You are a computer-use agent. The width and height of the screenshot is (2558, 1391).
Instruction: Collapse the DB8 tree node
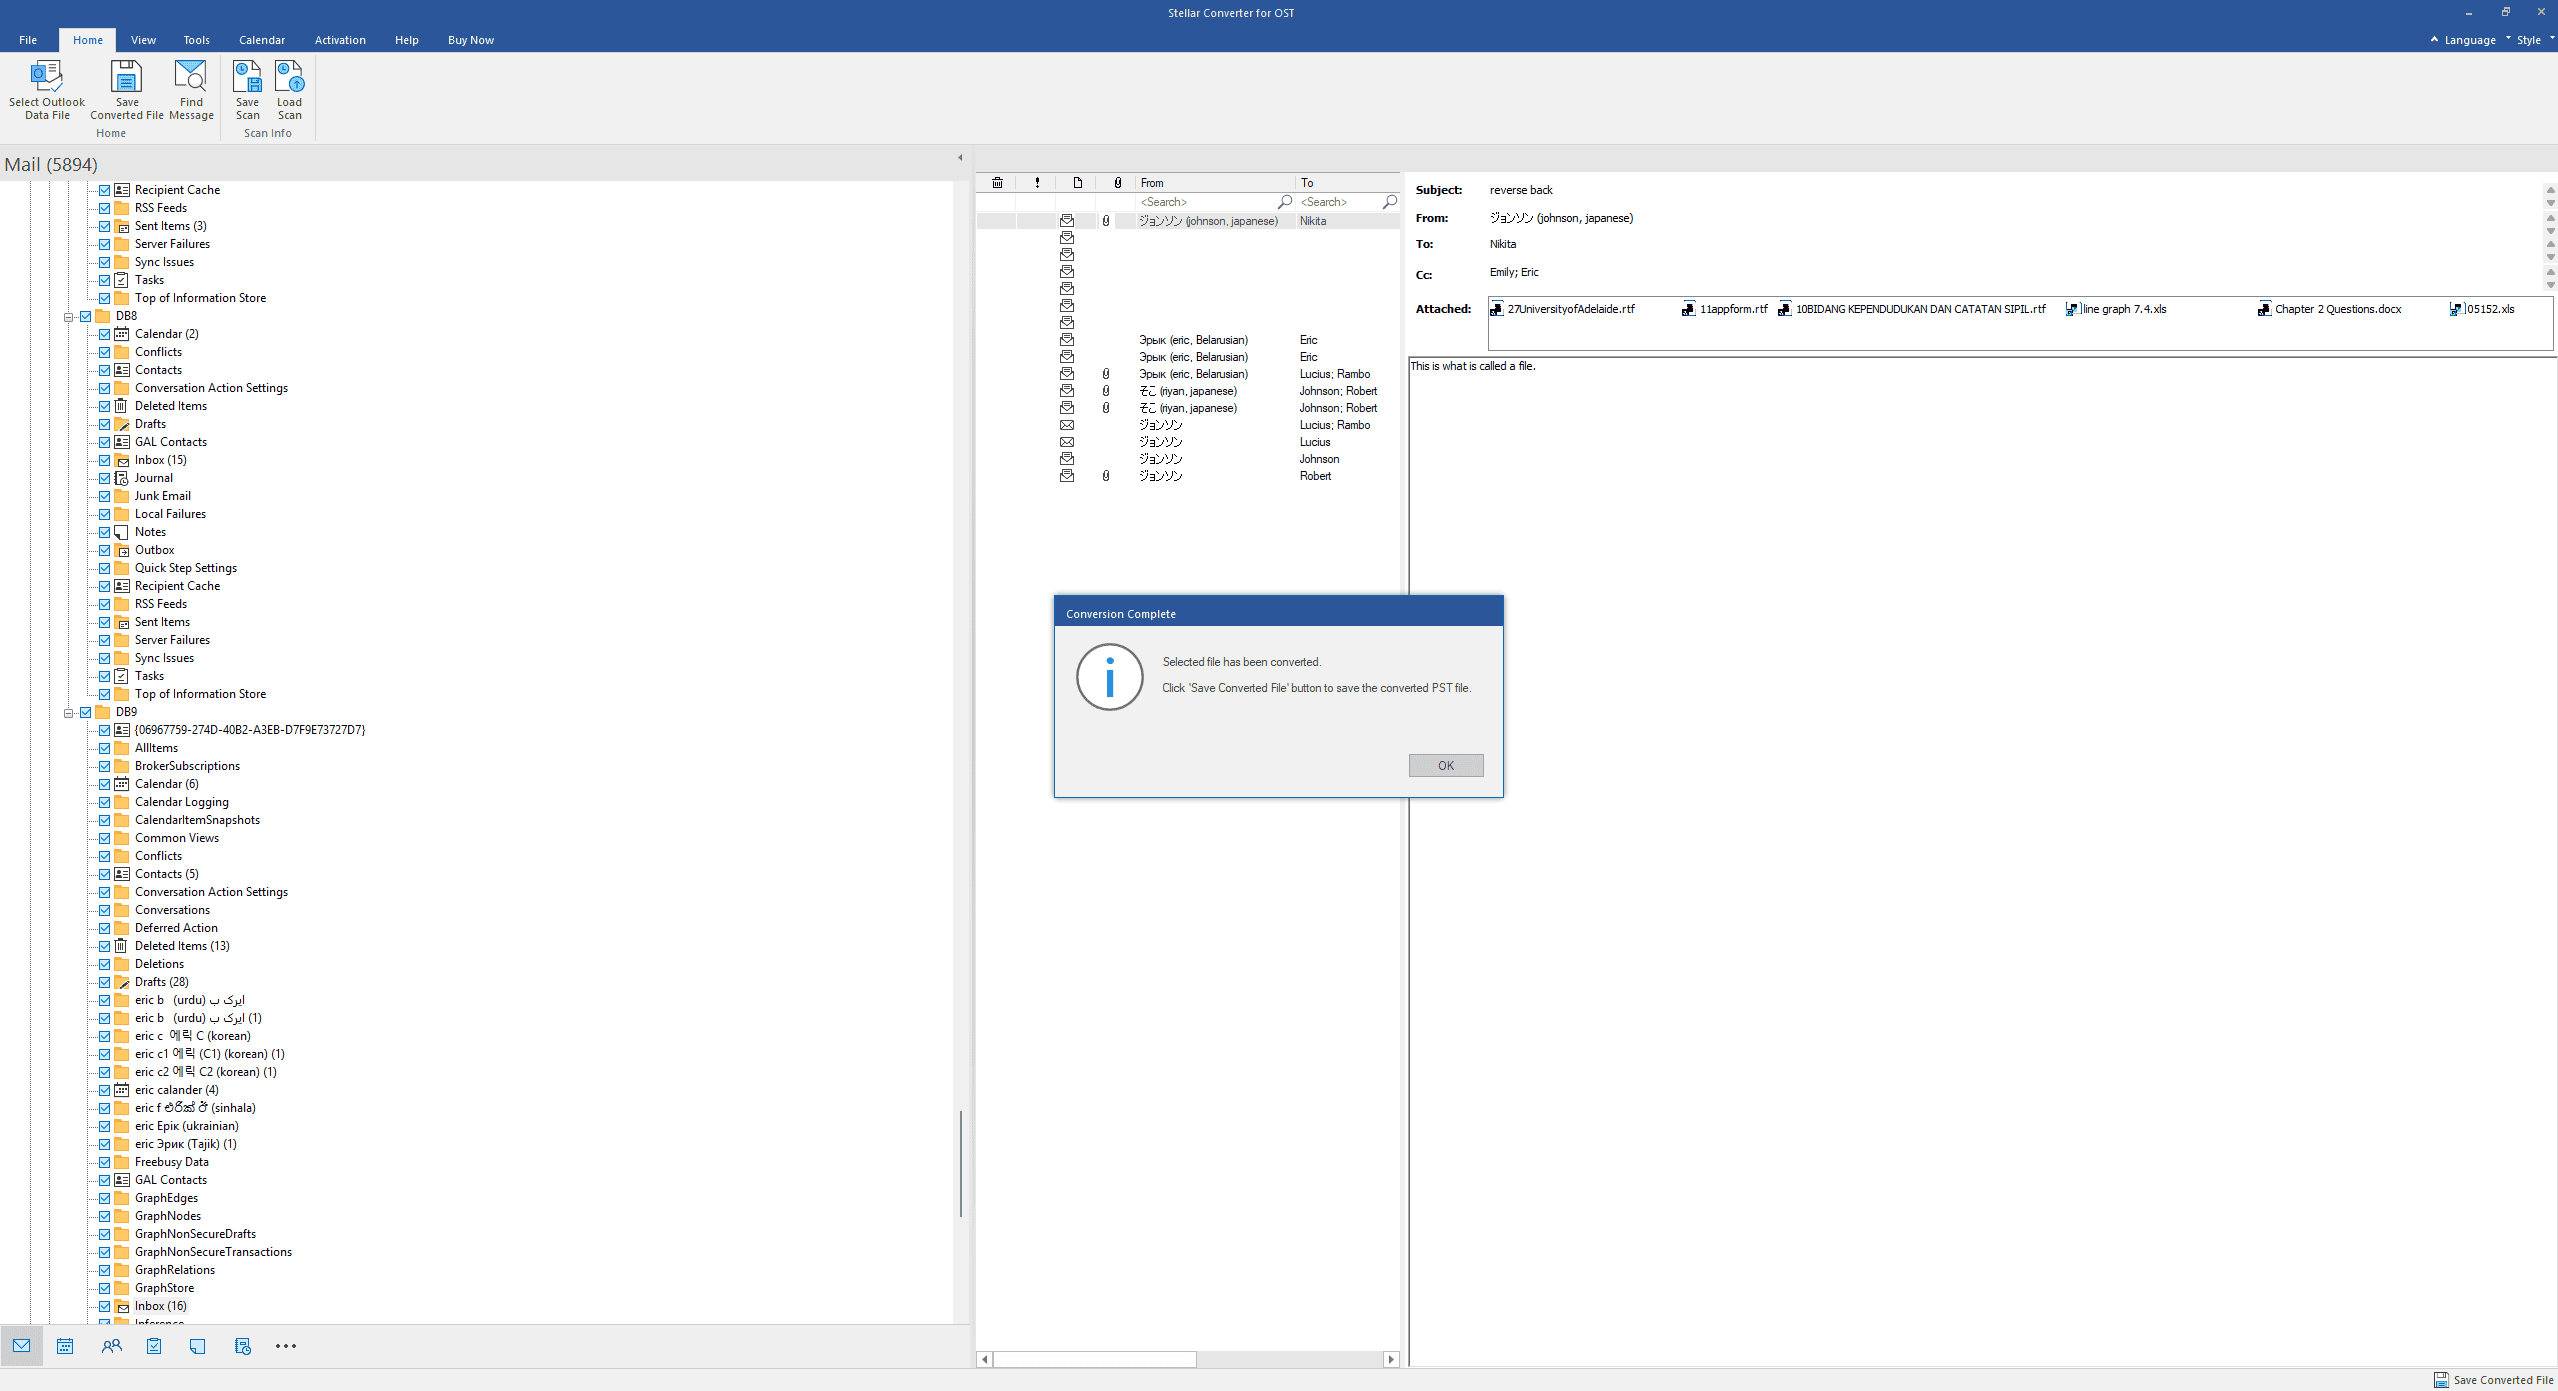click(69, 317)
